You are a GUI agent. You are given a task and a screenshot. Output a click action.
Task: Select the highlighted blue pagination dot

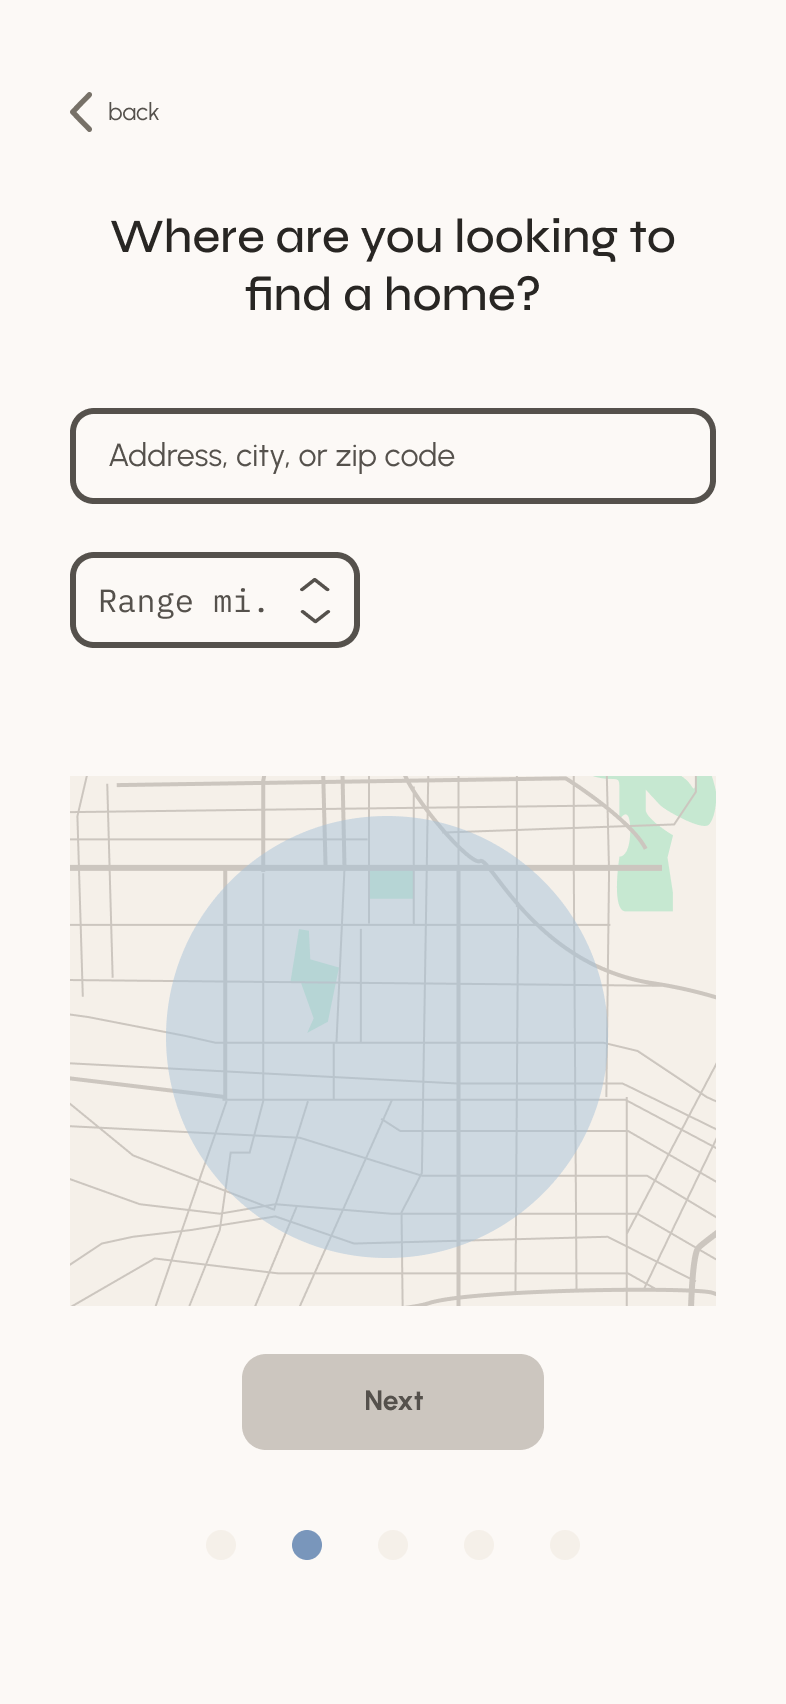pos(307,1545)
